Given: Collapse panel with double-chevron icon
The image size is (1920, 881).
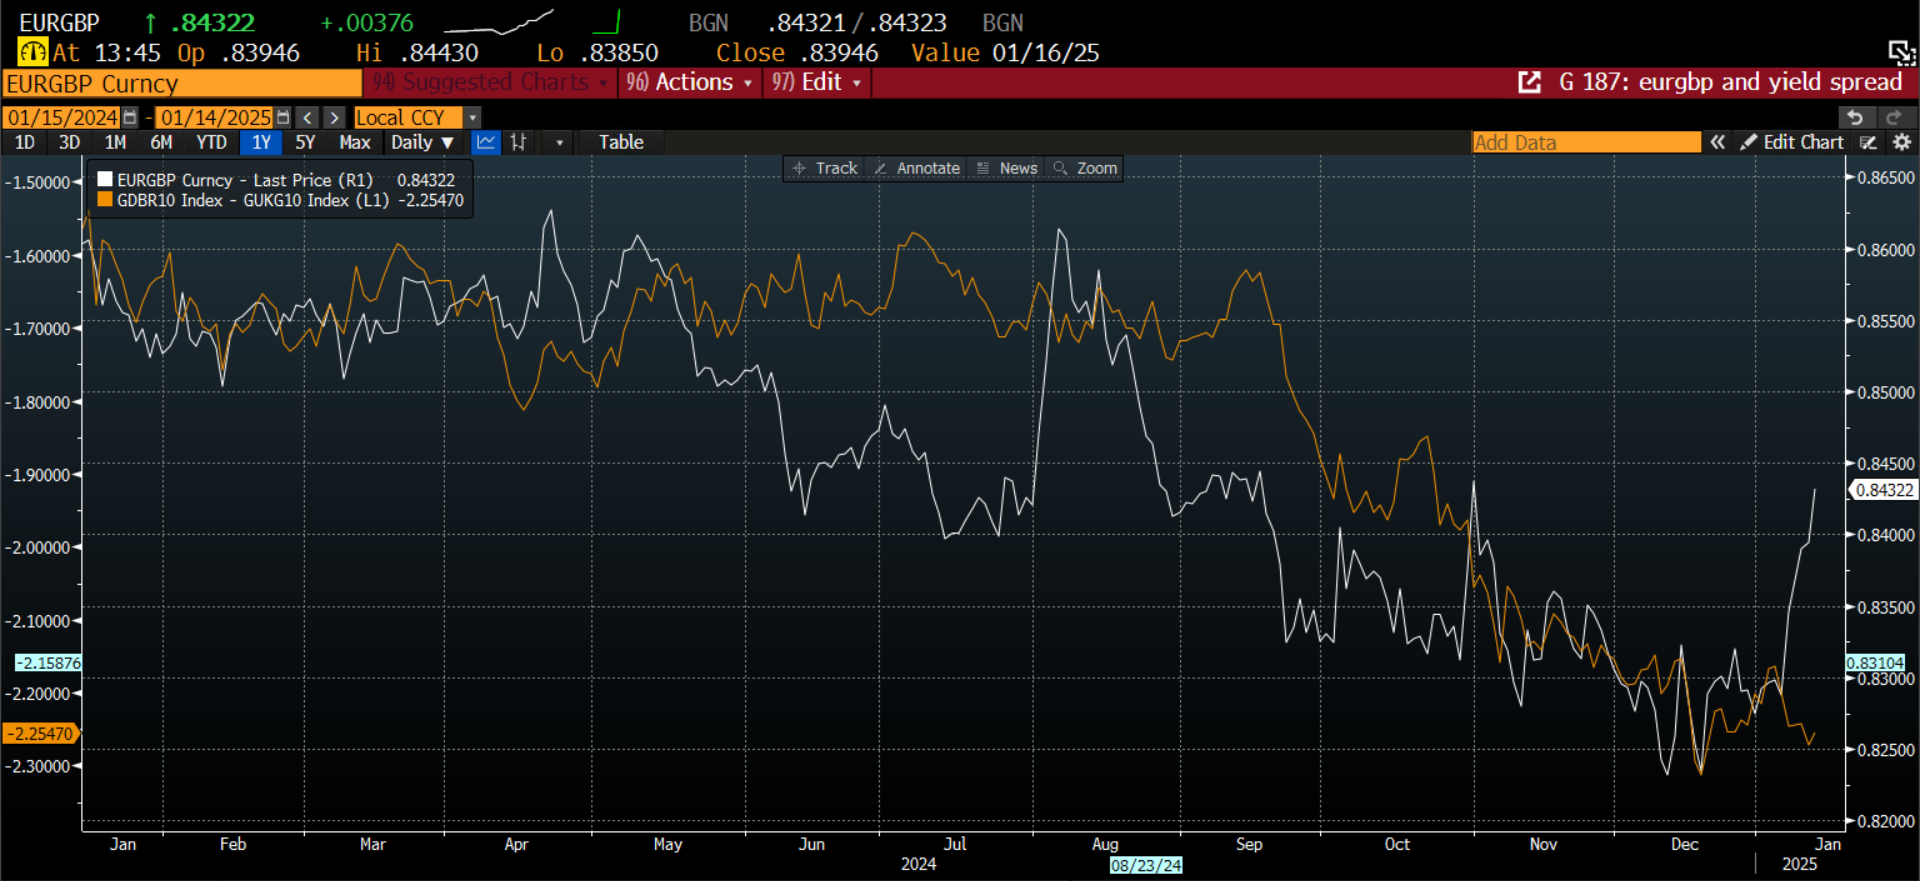Looking at the screenshot, I should 1717,142.
